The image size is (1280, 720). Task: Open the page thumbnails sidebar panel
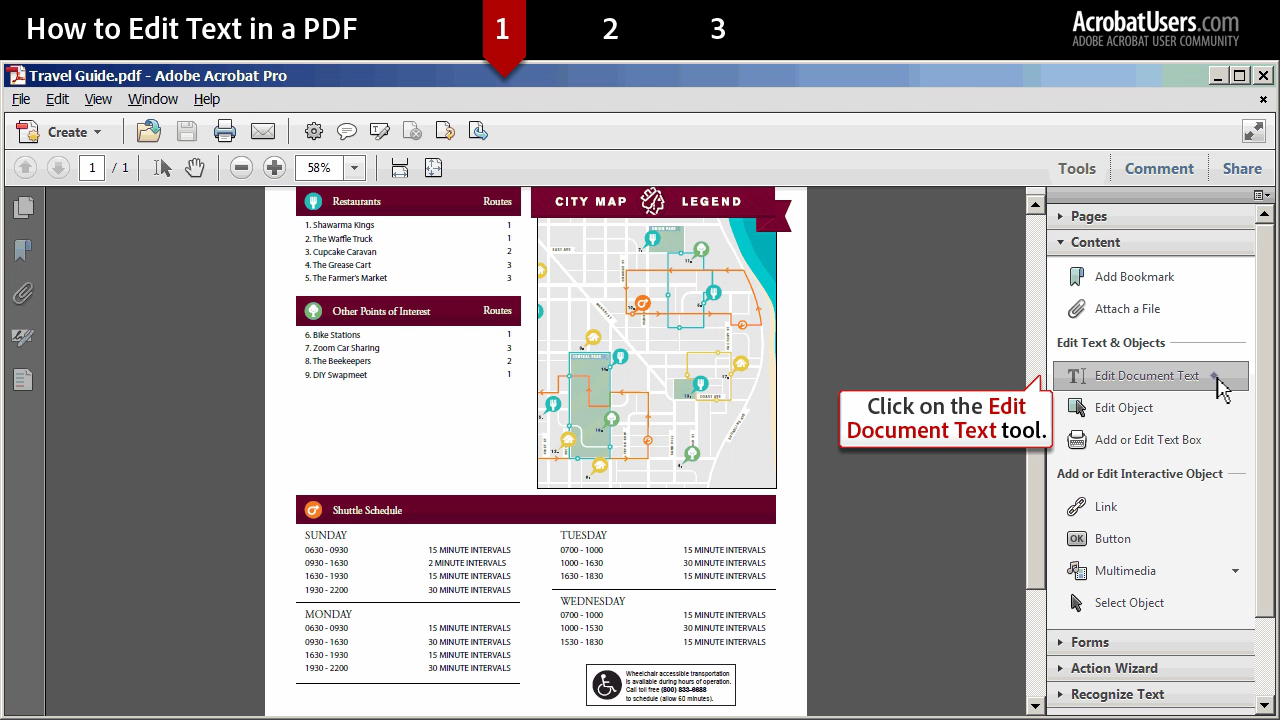(x=23, y=208)
